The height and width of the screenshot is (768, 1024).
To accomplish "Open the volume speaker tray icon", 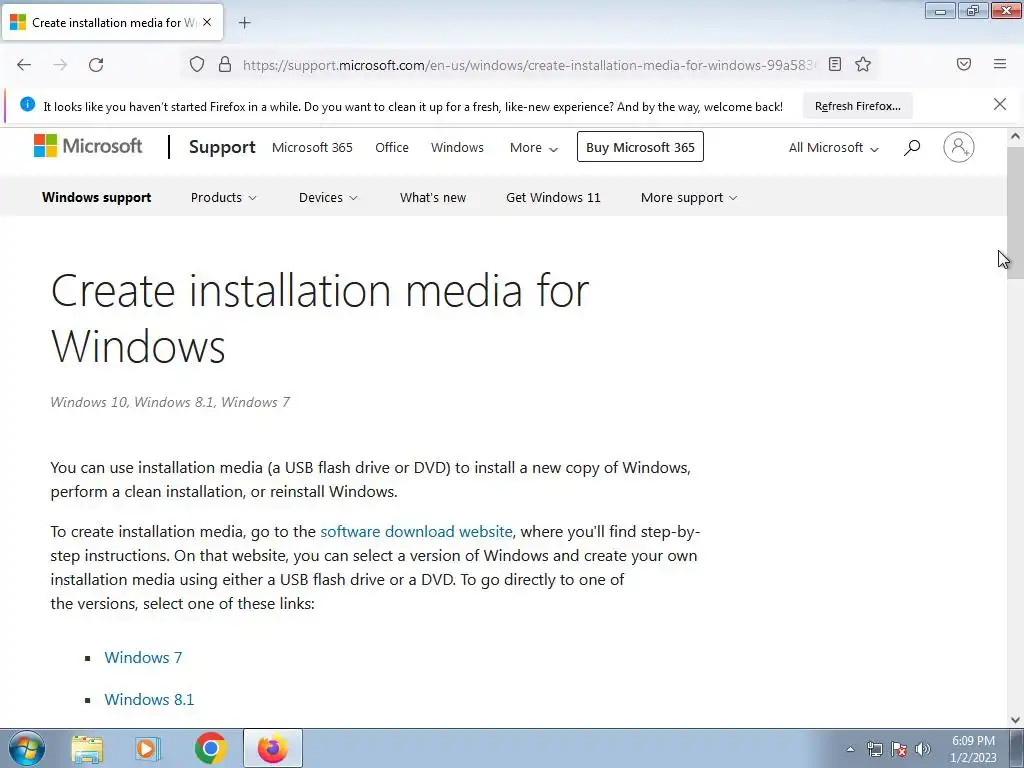I will tap(923, 749).
